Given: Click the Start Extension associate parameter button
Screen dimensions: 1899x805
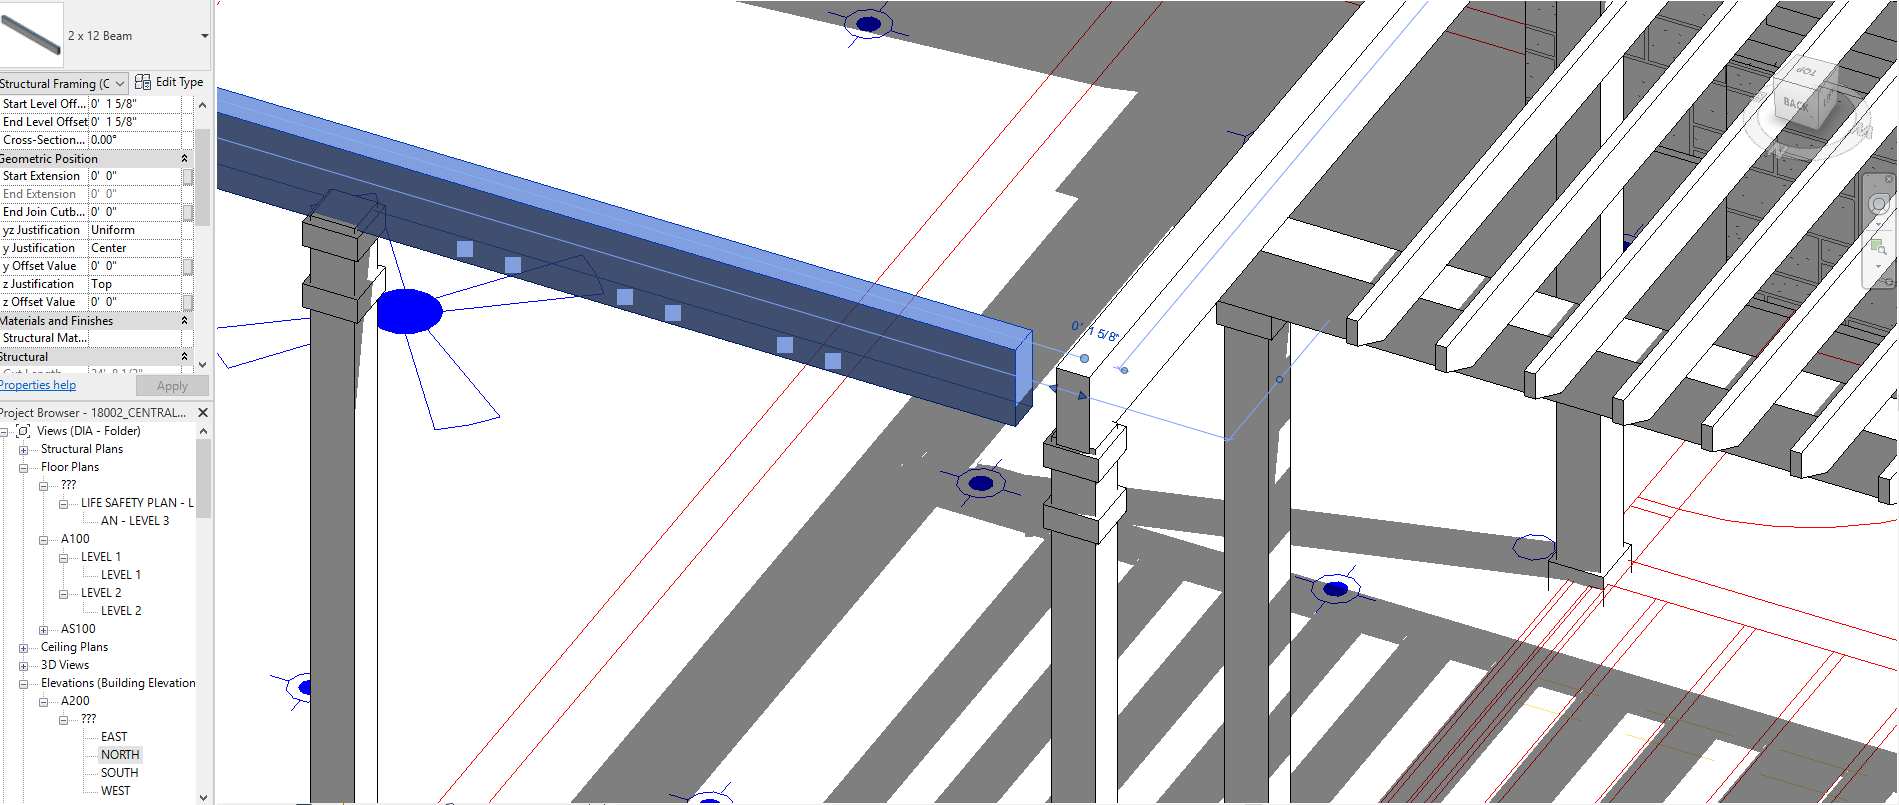Looking at the screenshot, I should point(187,176).
